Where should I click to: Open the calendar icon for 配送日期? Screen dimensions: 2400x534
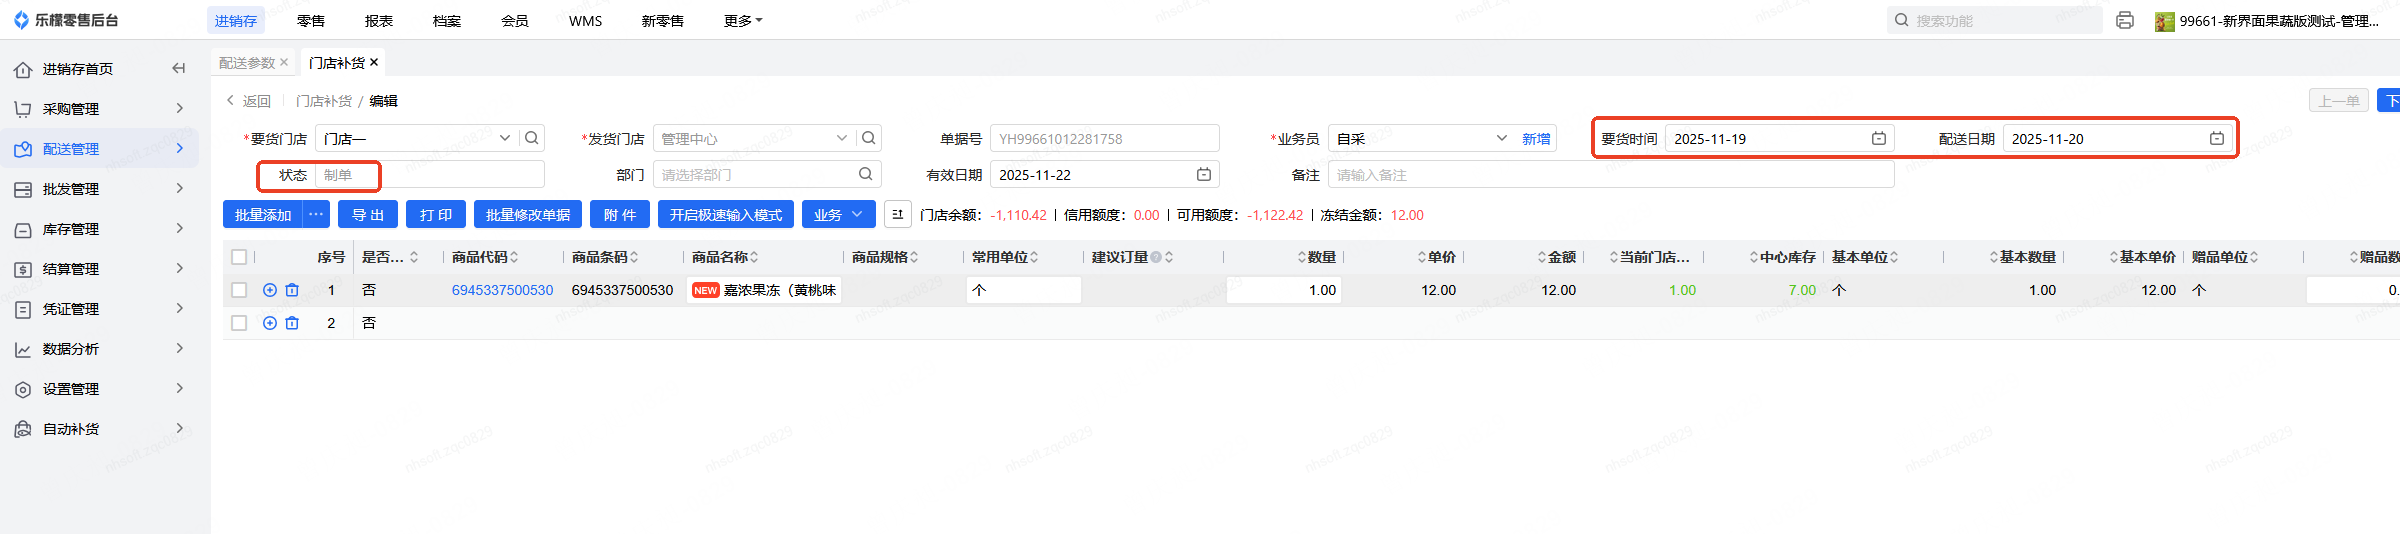point(2217,138)
